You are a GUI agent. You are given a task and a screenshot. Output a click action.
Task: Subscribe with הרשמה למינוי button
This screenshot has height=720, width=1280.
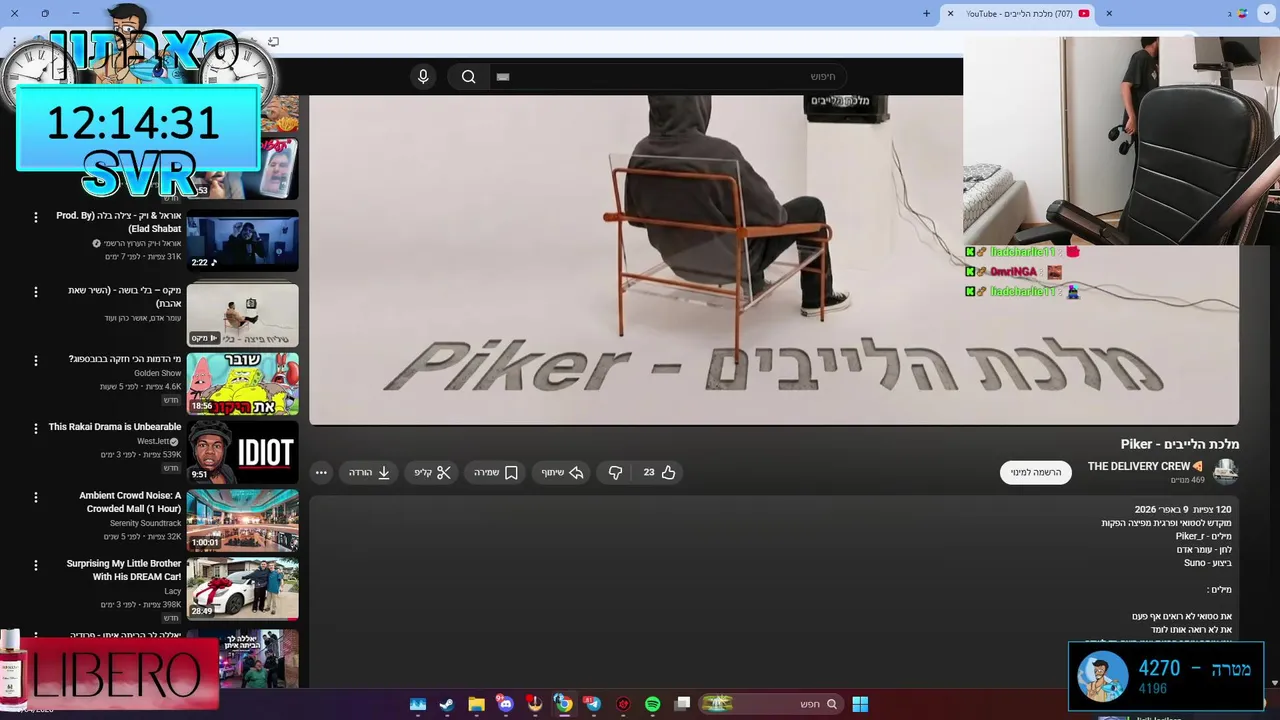pos(1036,472)
